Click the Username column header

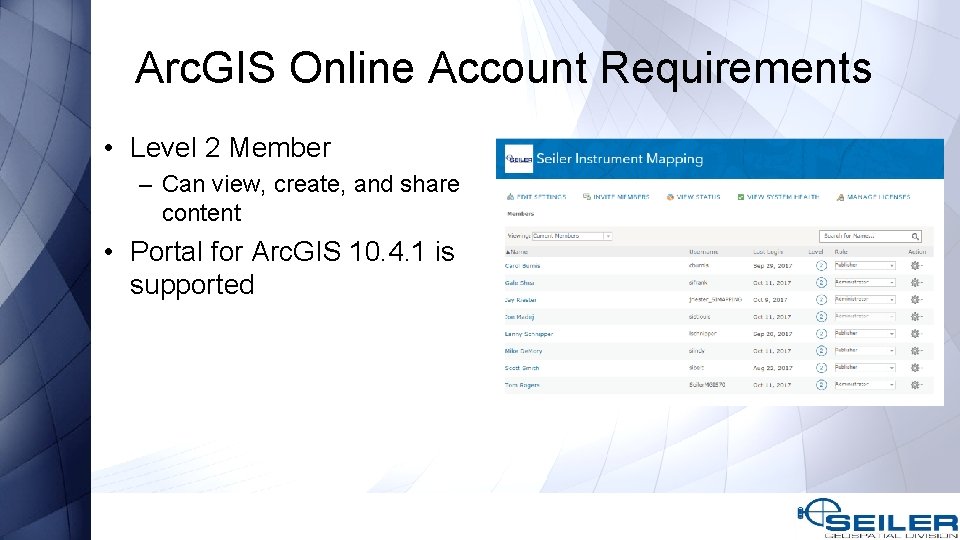[x=703, y=252]
